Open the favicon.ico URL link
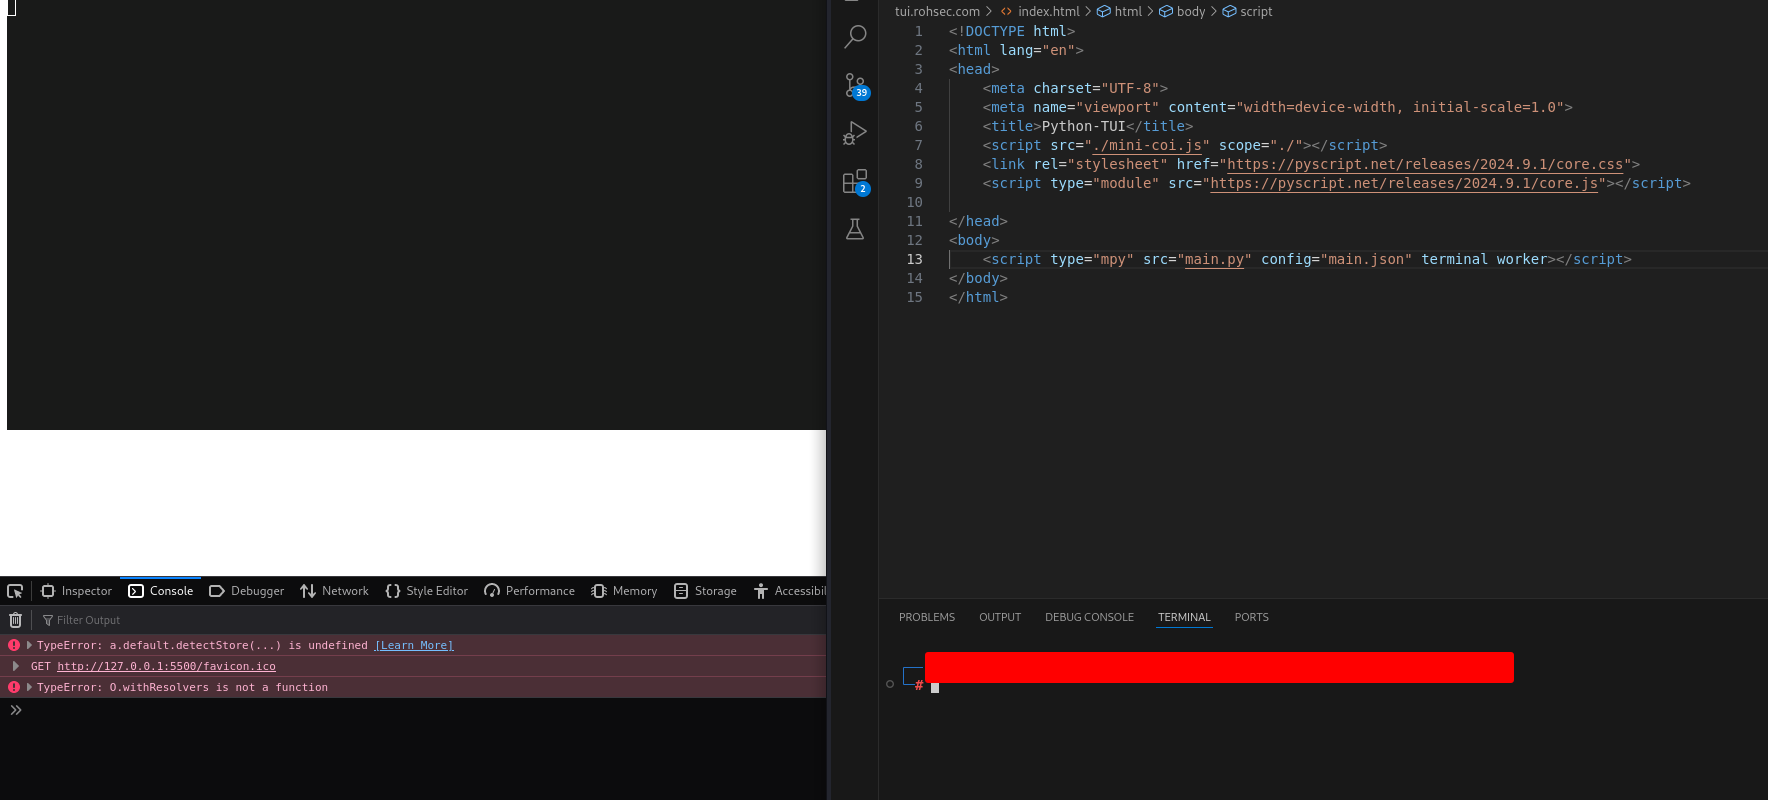1768x800 pixels. pos(166,666)
